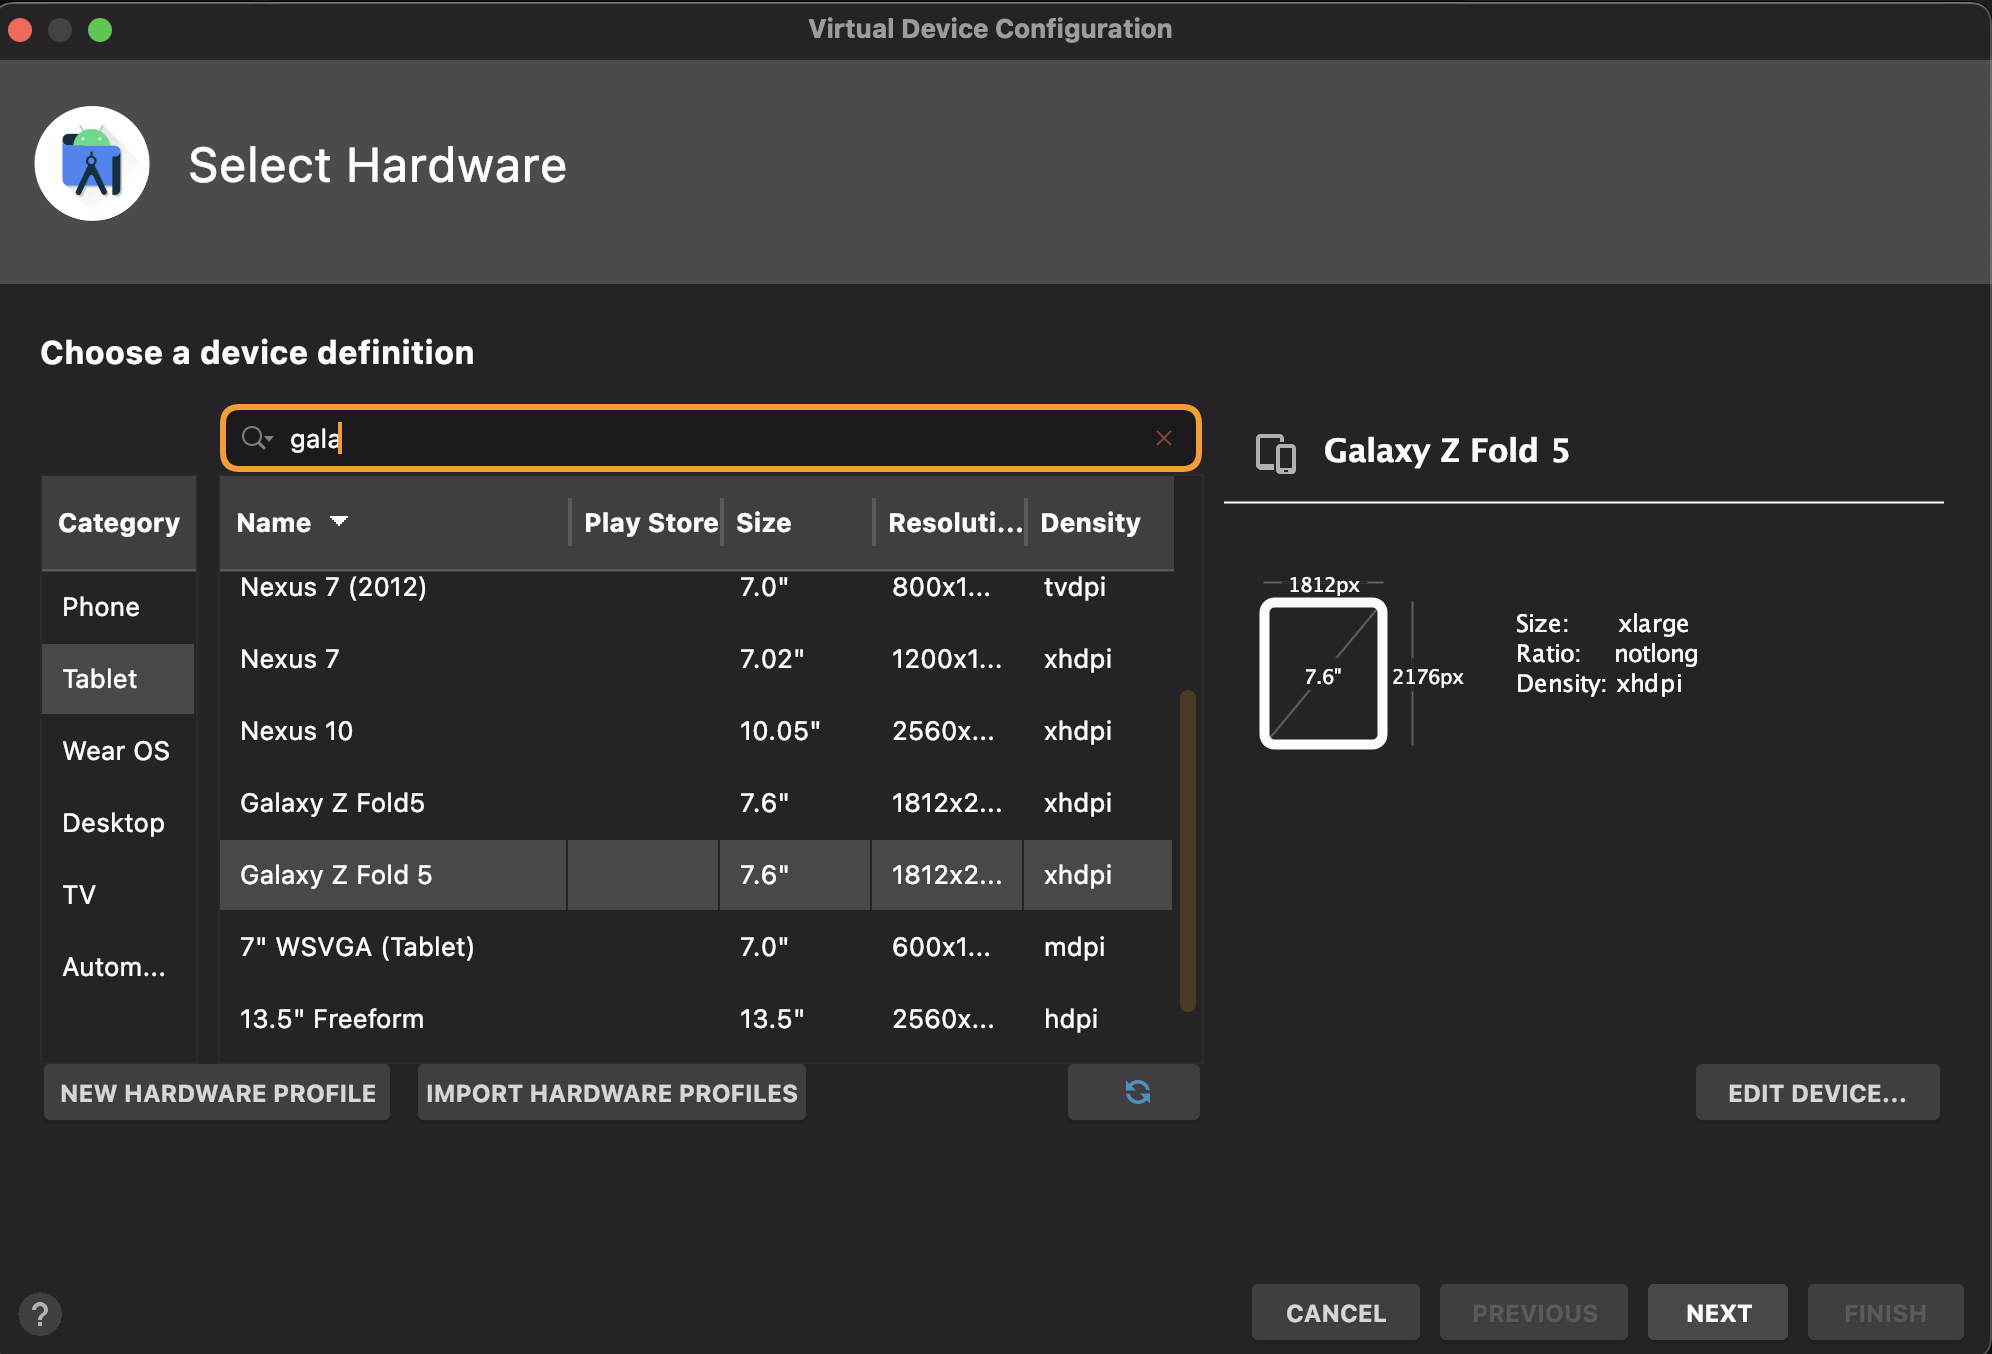The height and width of the screenshot is (1354, 1992).
Task: Click the 600x1... resolution cell
Action: point(941,947)
